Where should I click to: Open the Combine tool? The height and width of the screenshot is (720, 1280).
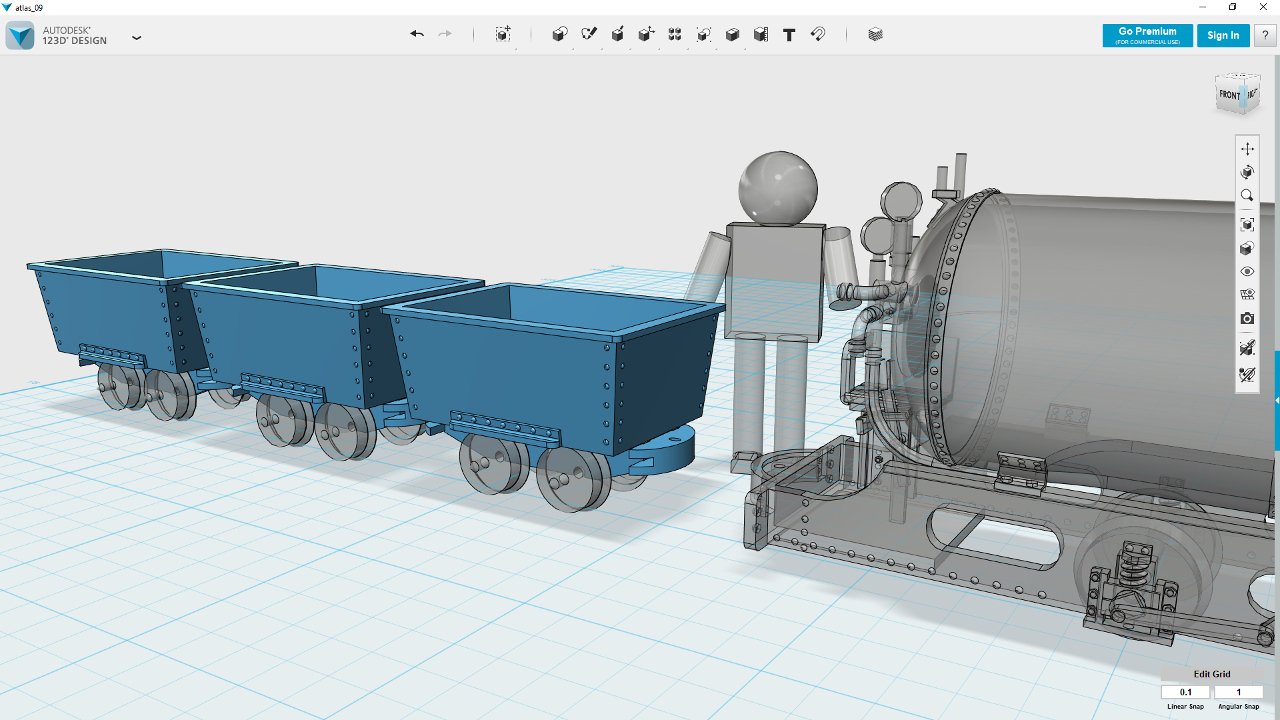tap(732, 34)
